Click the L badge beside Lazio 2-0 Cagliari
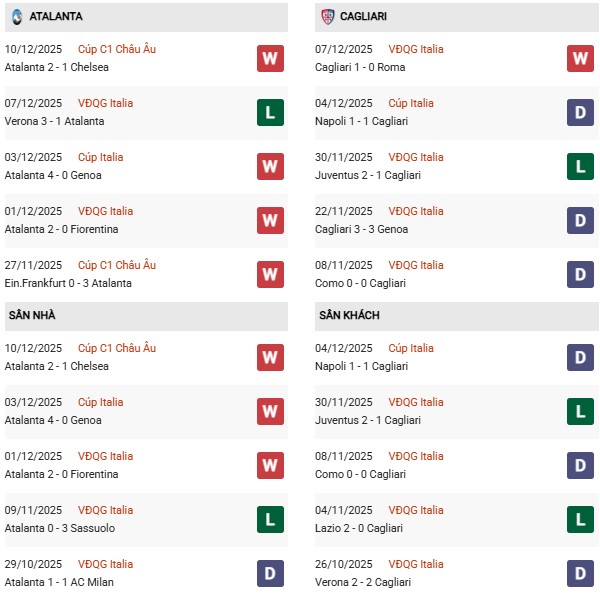Screen dimensions: 600x594 point(581,519)
